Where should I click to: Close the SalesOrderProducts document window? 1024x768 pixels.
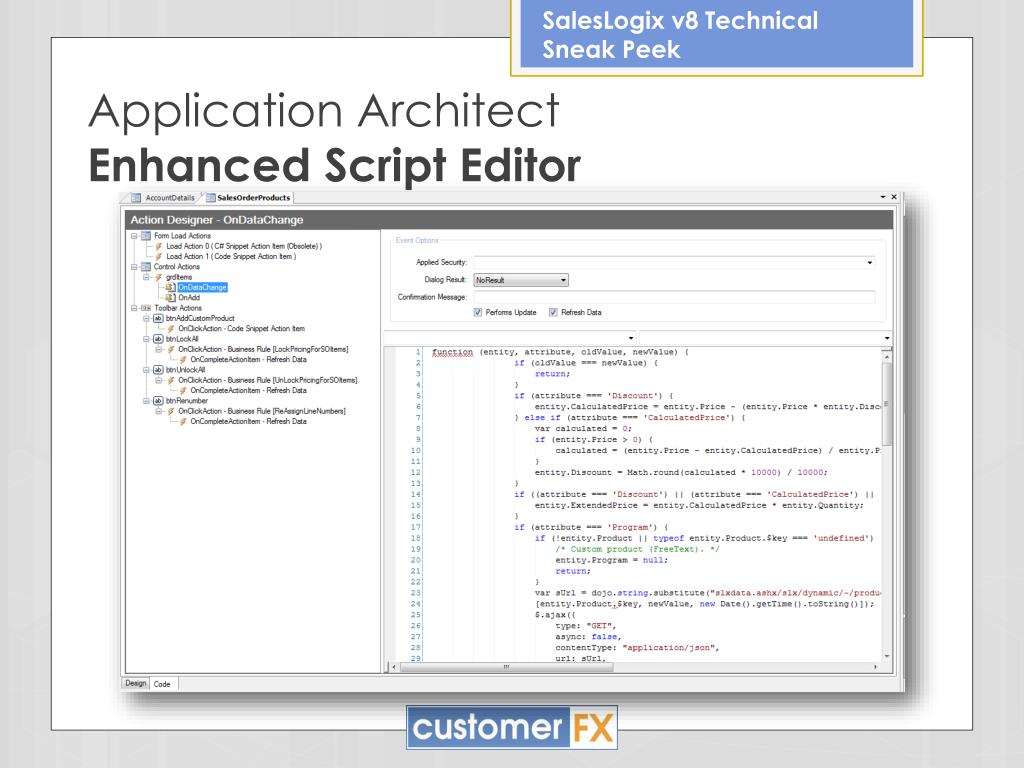(894, 197)
